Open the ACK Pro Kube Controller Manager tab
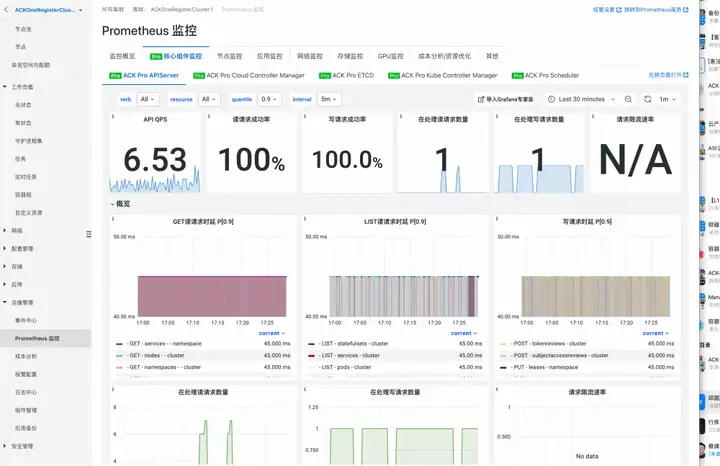Image resolution: width=720 pixels, height=466 pixels. click(x=443, y=75)
